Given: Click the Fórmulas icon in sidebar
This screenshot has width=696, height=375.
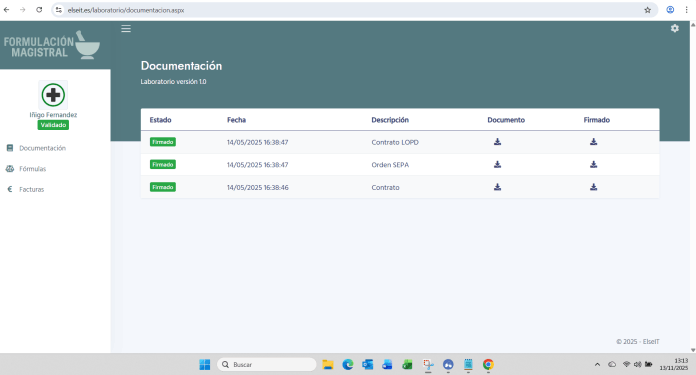Looking at the screenshot, I should 10,169.
